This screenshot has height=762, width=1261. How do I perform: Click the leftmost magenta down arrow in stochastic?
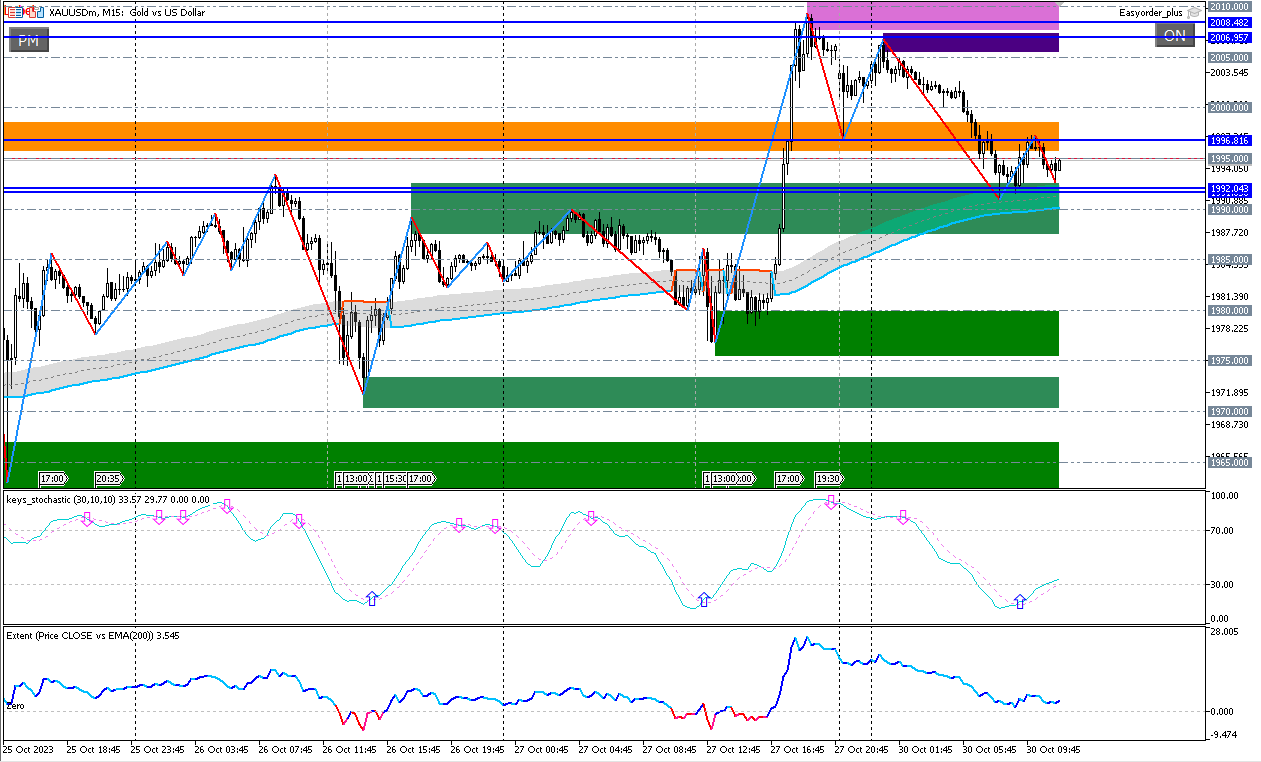[x=87, y=518]
